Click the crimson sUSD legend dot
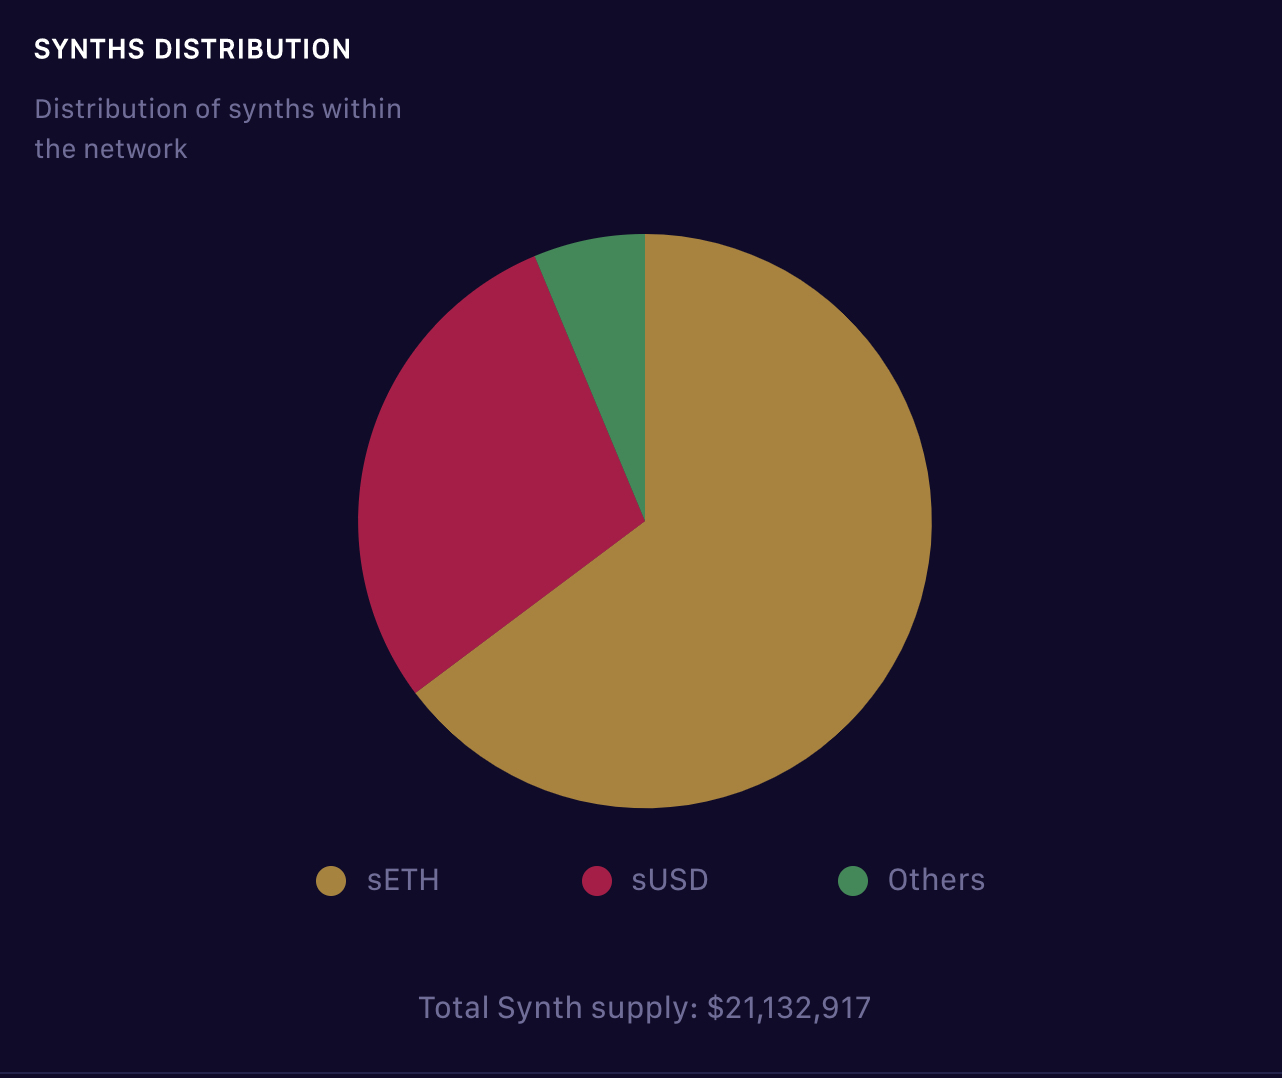This screenshot has width=1282, height=1078. click(x=597, y=881)
